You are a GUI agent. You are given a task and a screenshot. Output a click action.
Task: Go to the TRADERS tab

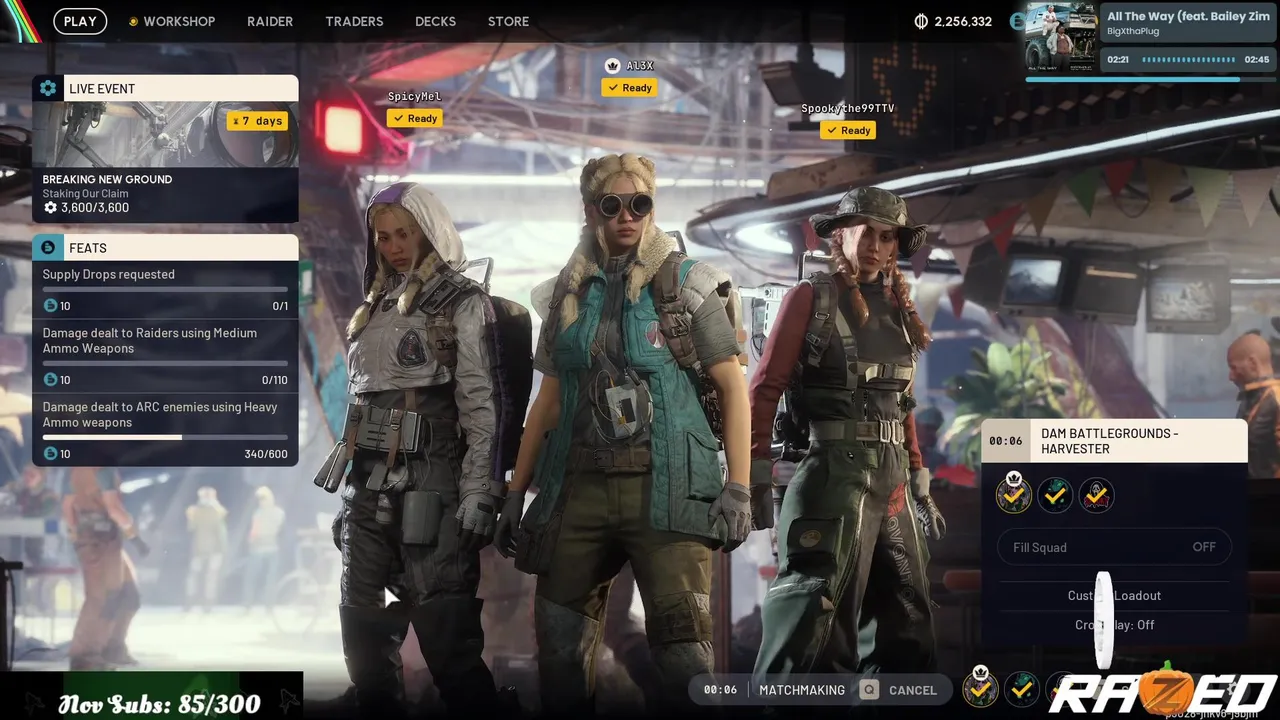[x=354, y=21]
